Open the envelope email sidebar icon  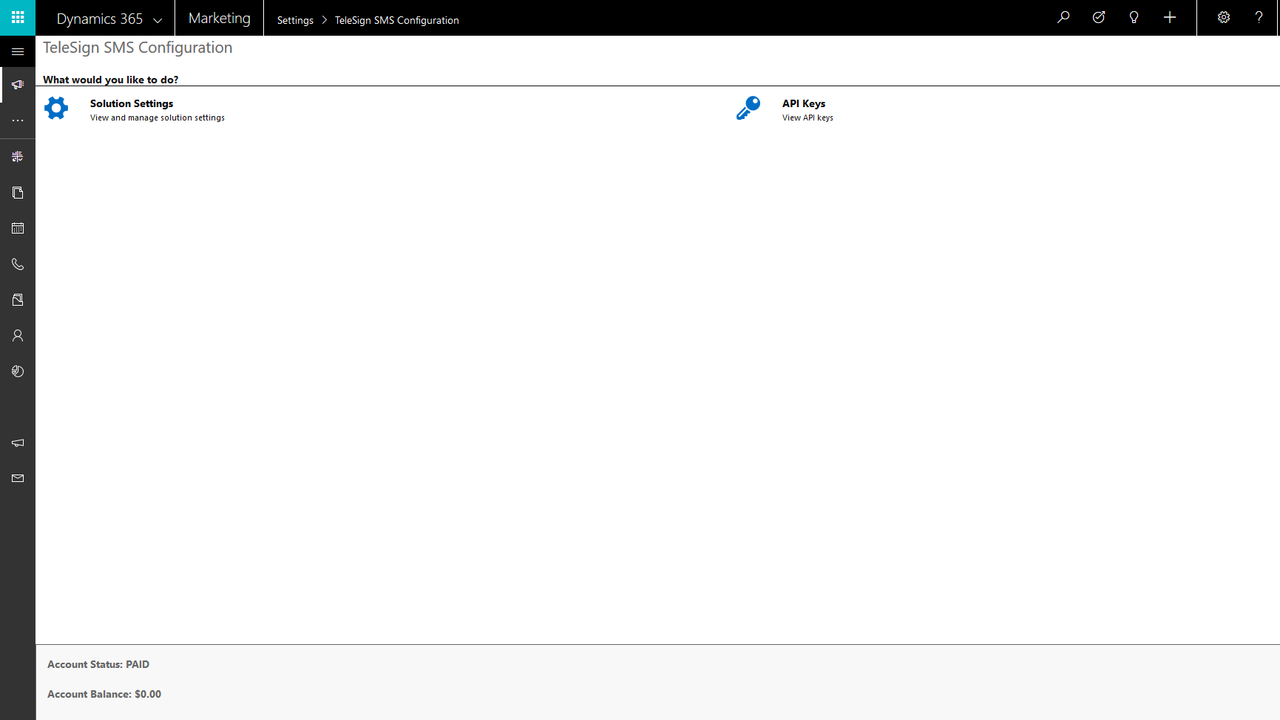coord(17,479)
